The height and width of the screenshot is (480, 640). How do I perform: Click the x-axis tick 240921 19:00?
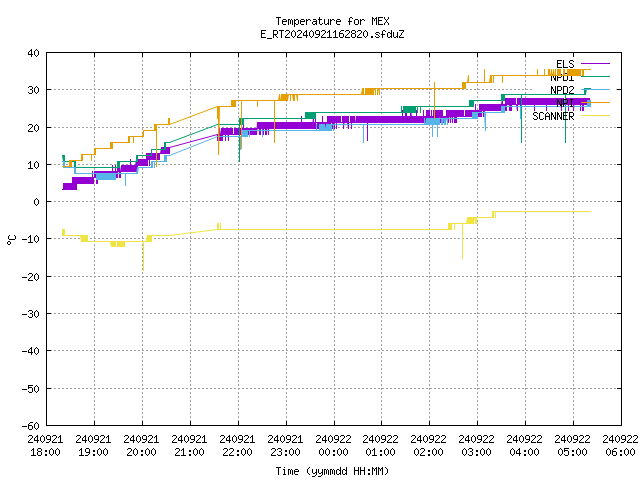93,446
